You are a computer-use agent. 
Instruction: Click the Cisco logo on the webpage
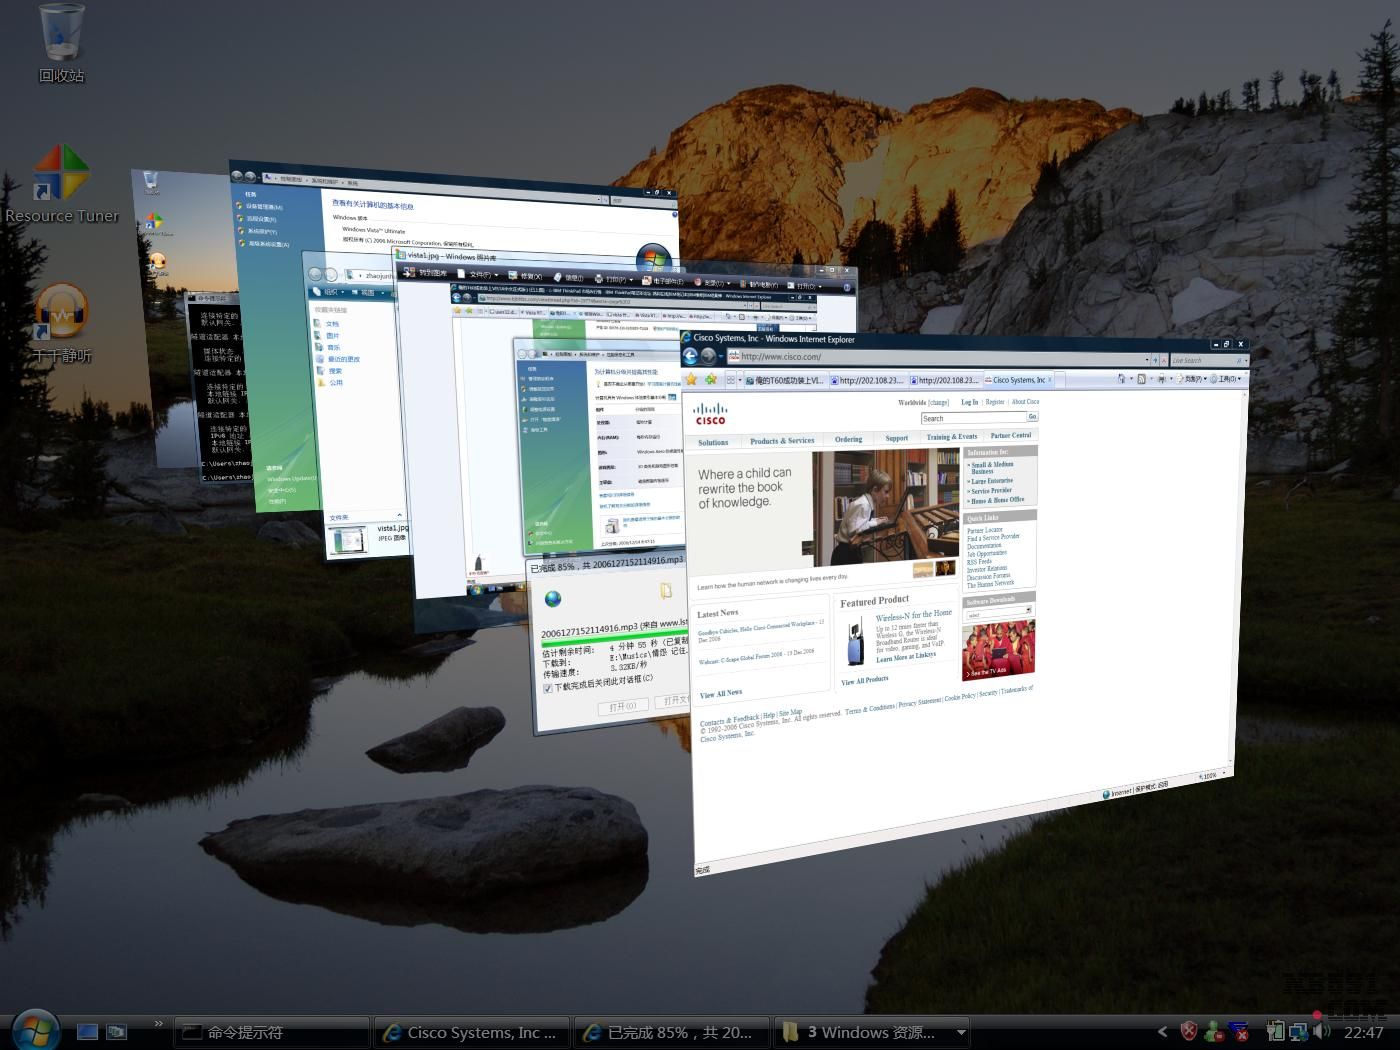click(x=711, y=414)
